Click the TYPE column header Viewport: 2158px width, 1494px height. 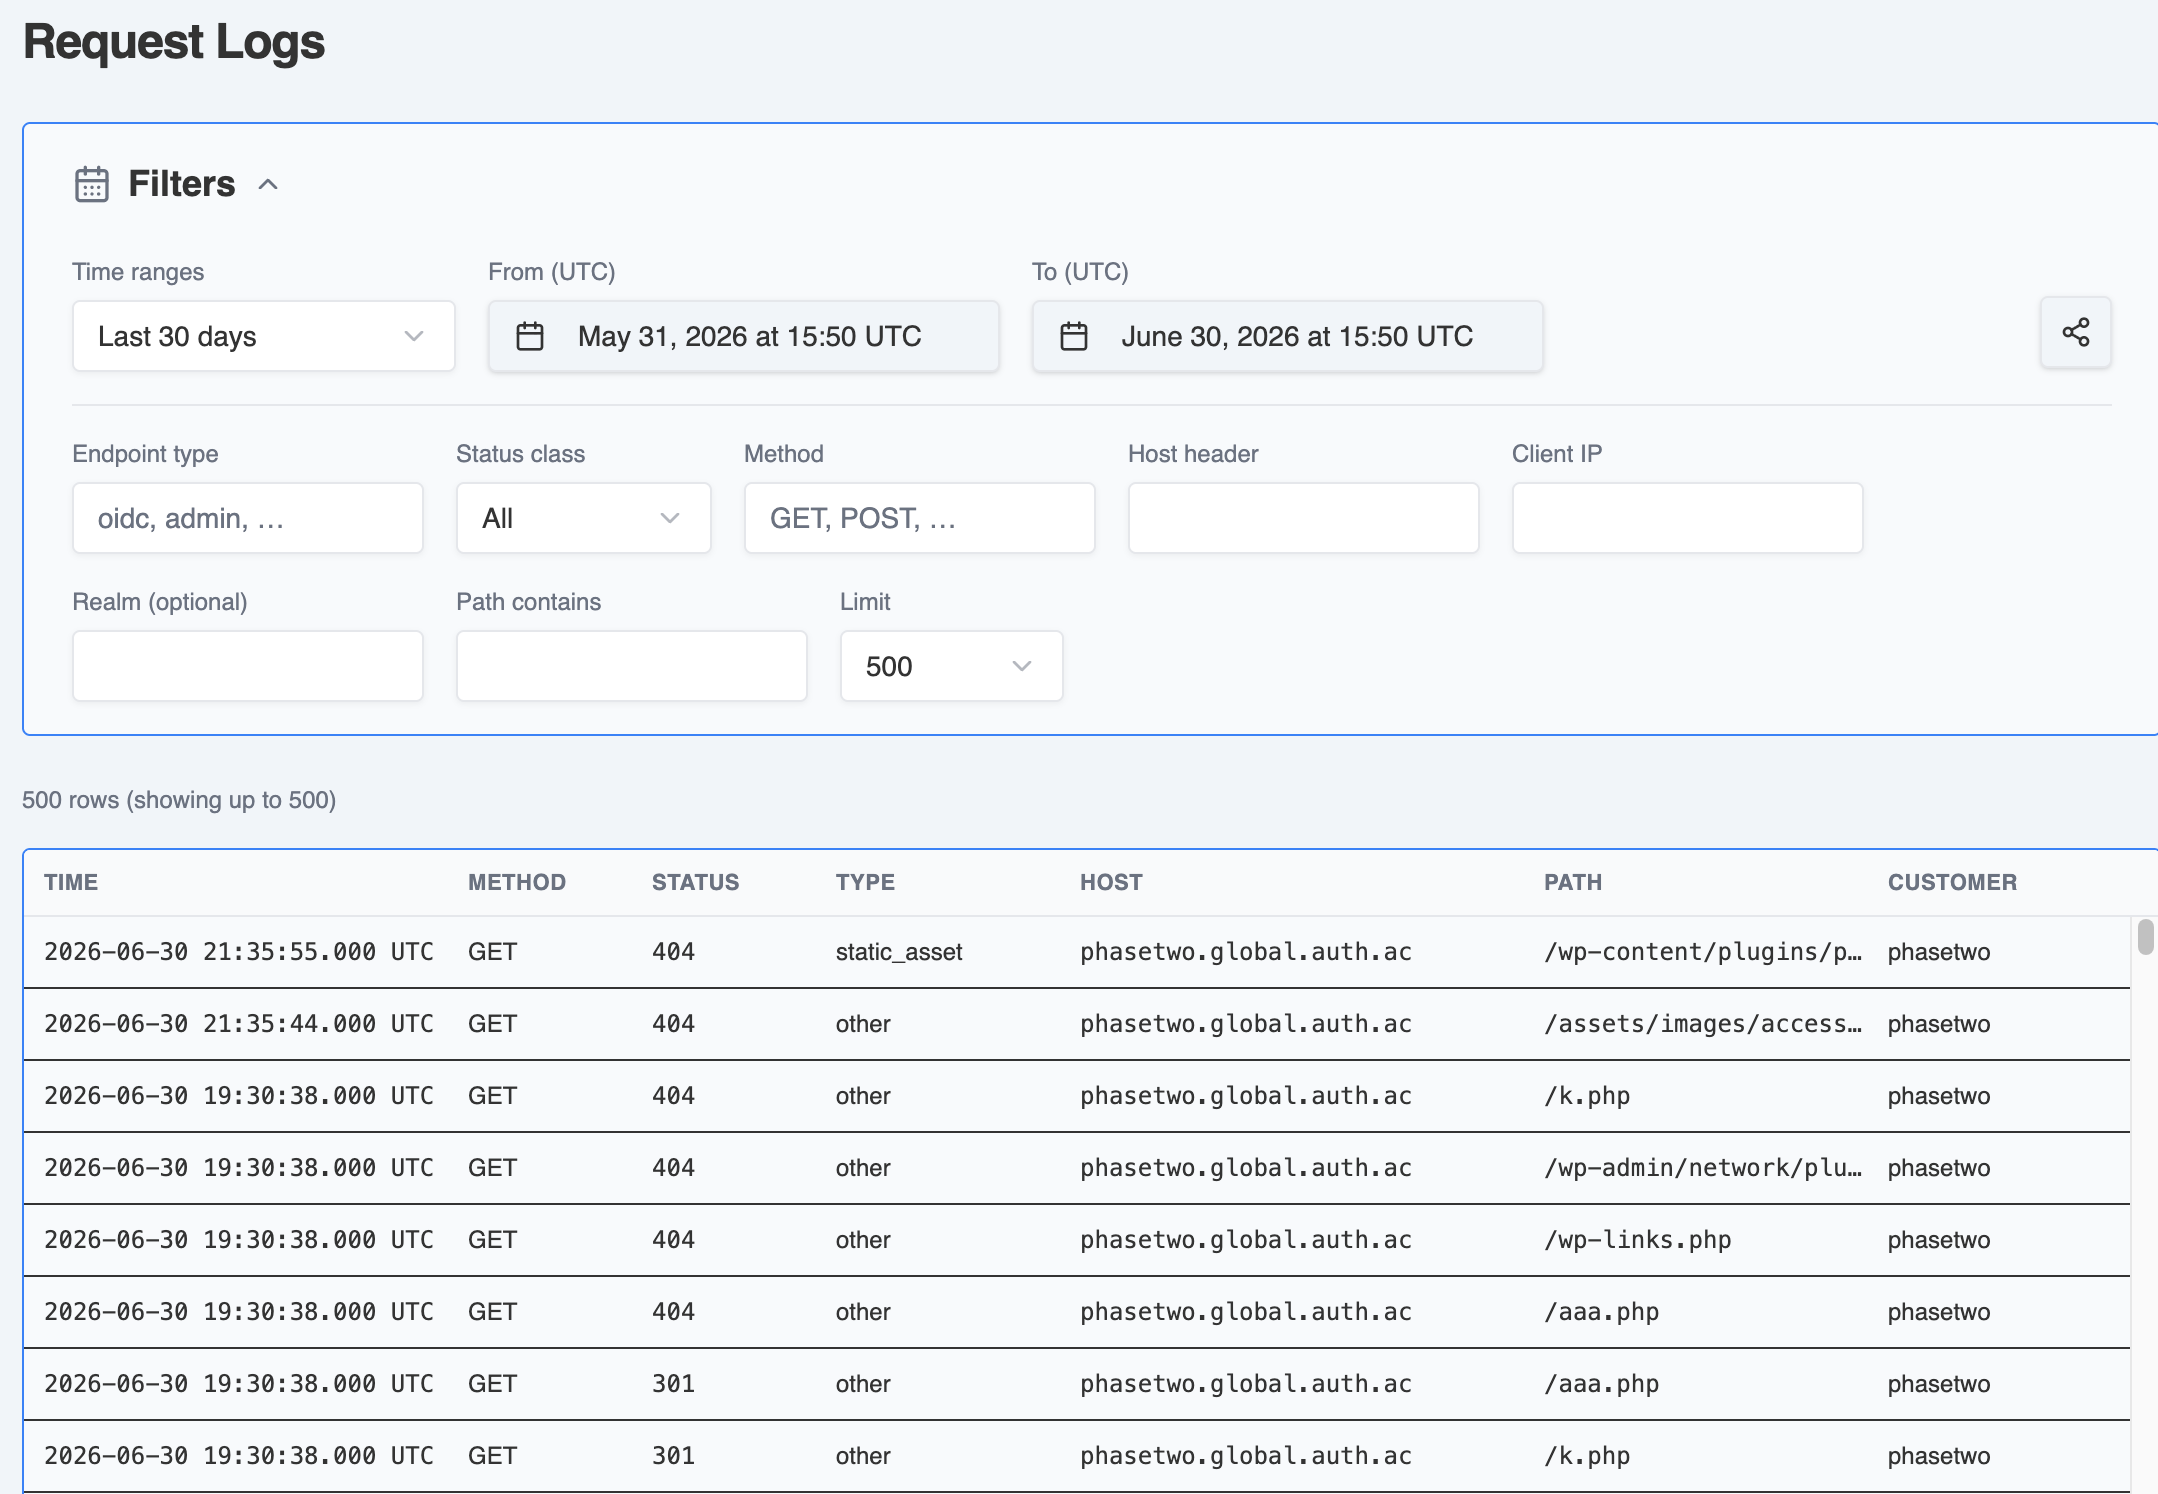tap(866, 882)
